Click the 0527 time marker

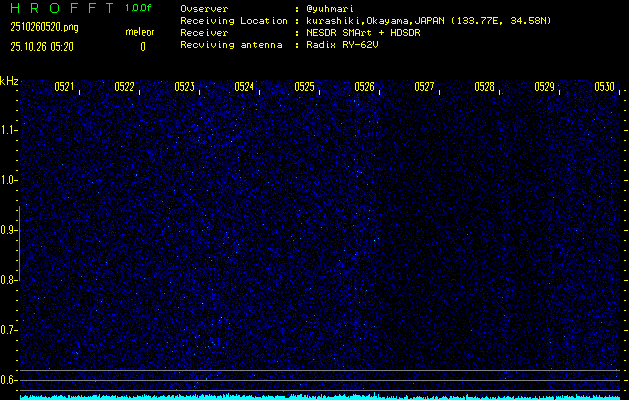424,87
